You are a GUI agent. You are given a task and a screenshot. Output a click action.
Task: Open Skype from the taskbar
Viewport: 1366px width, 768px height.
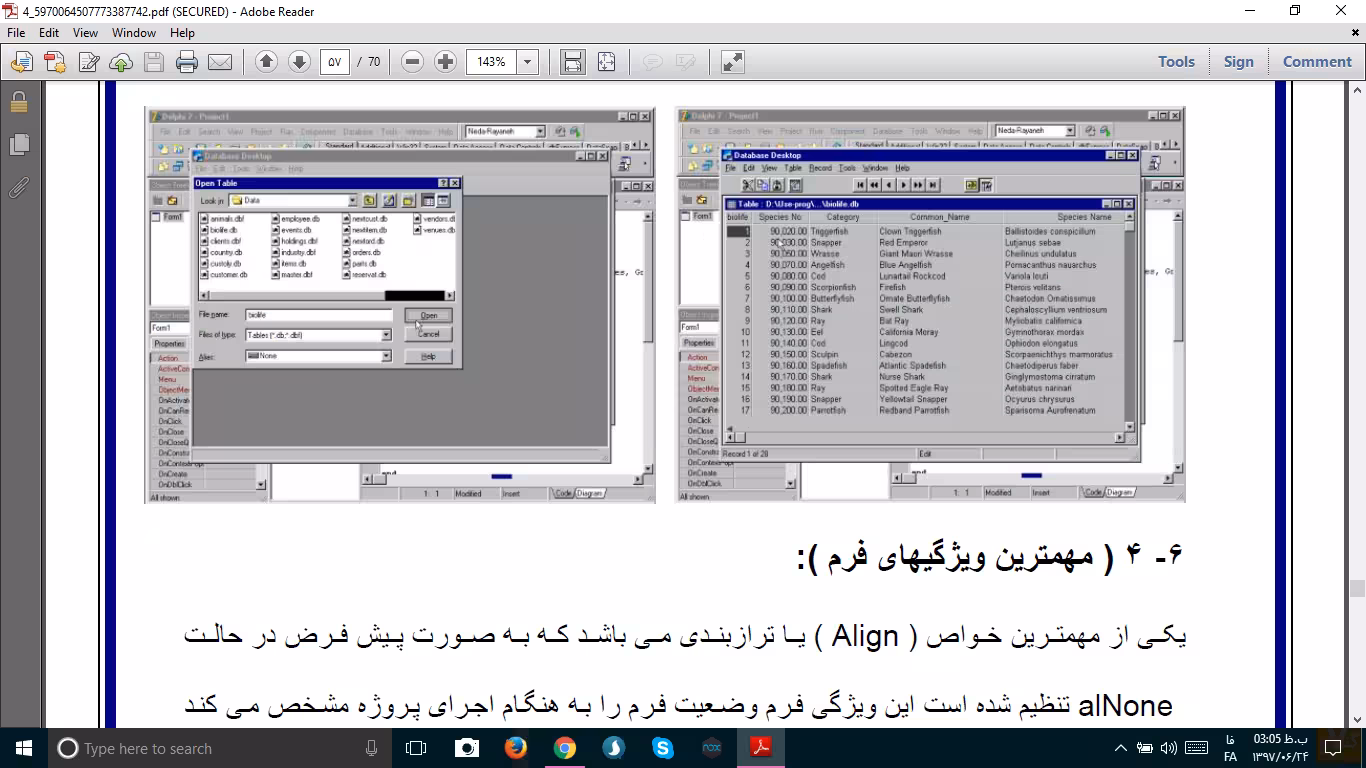(662, 748)
